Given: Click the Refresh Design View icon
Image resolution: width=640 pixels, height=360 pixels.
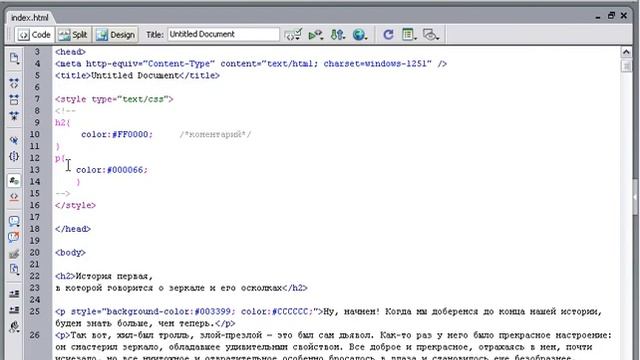Looking at the screenshot, I should 388,35.
